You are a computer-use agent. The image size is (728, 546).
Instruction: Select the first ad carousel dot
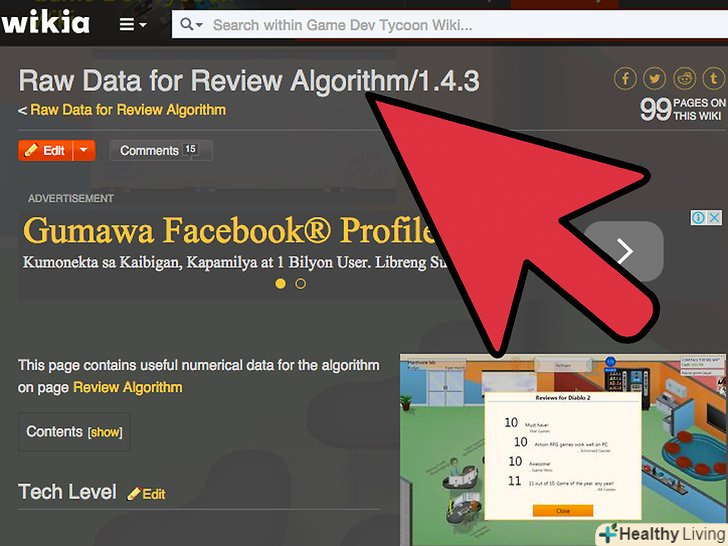click(280, 283)
